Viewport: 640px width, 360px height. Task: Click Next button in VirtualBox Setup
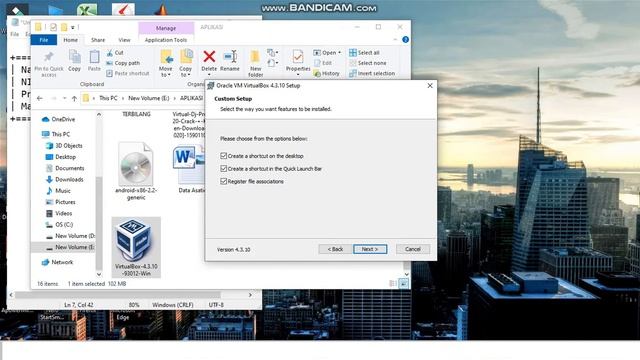coord(370,249)
